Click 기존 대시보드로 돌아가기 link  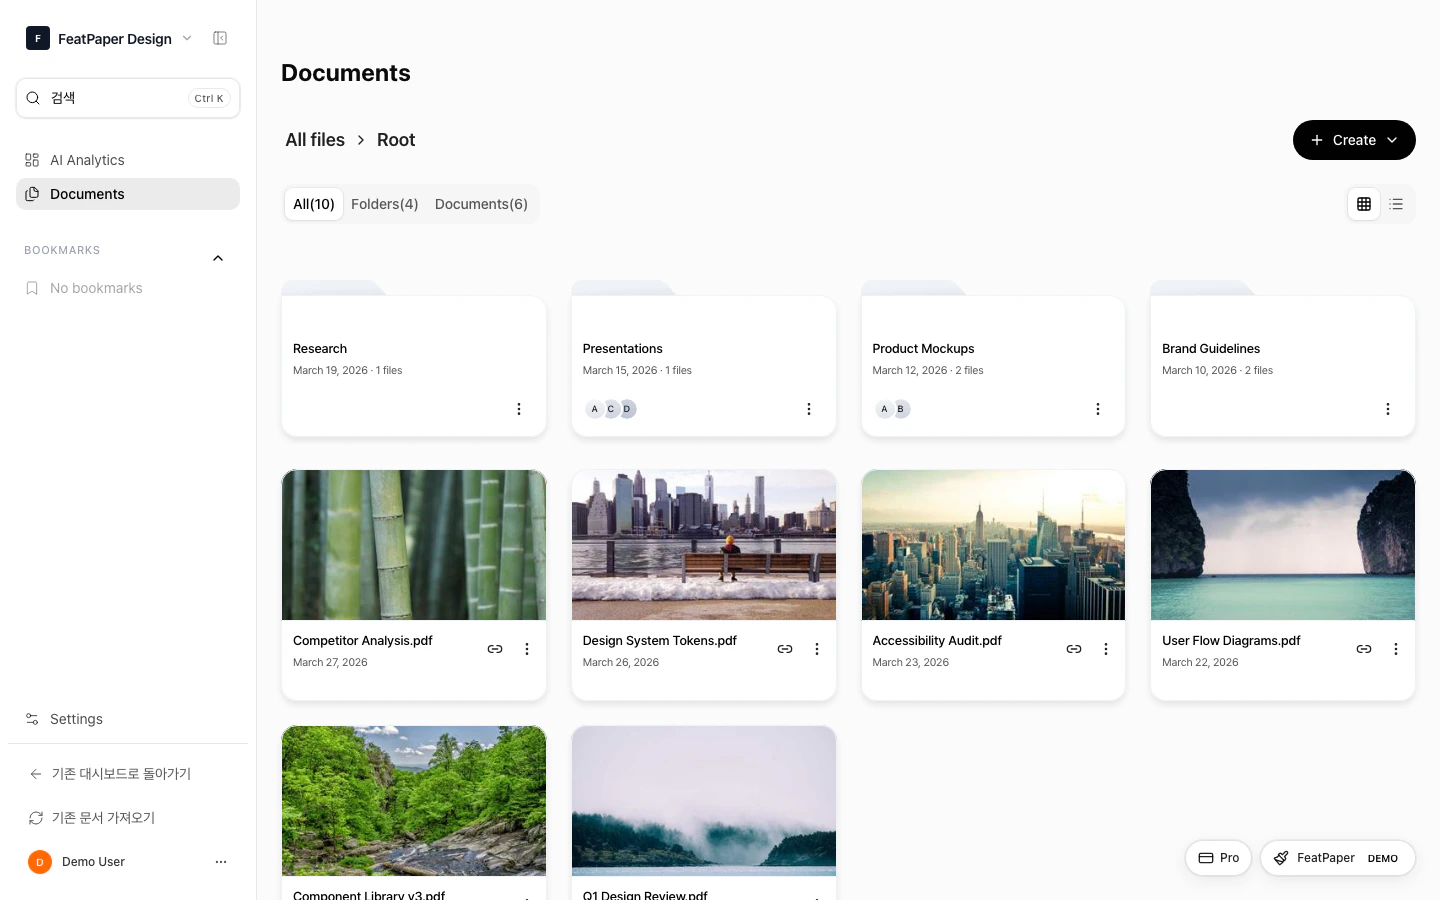pyautogui.click(x=121, y=774)
